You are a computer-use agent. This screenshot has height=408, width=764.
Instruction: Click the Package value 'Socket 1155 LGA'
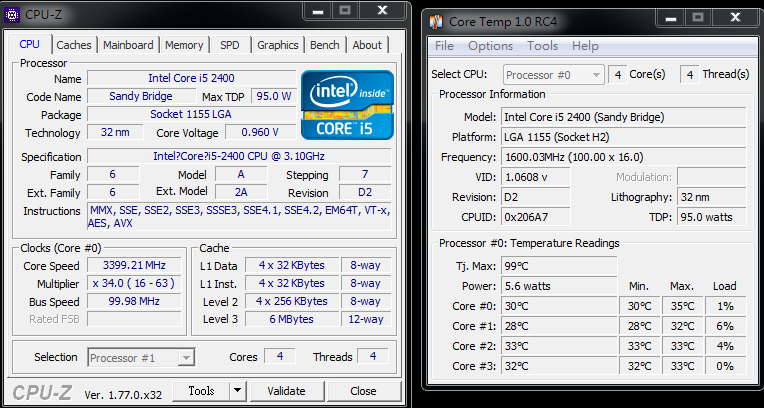point(191,115)
